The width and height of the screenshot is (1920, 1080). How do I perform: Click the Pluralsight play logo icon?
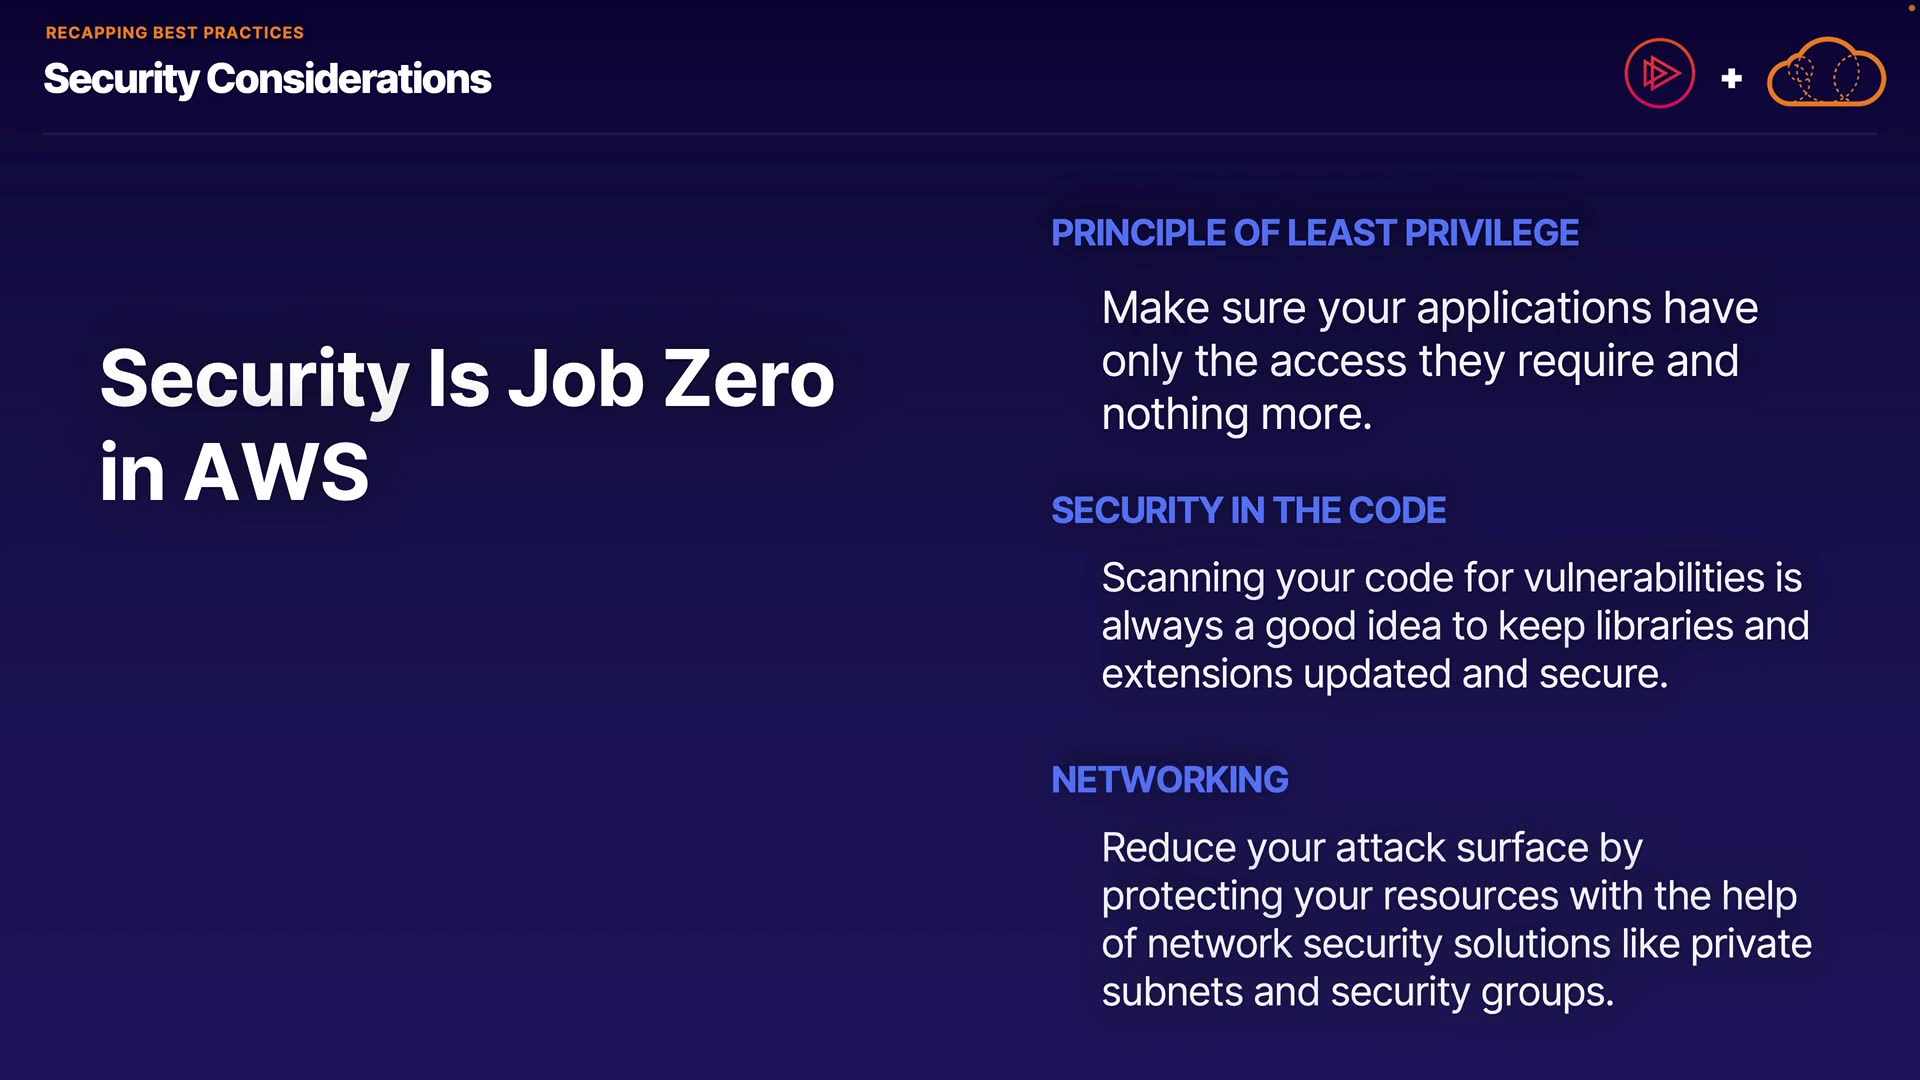[1659, 73]
